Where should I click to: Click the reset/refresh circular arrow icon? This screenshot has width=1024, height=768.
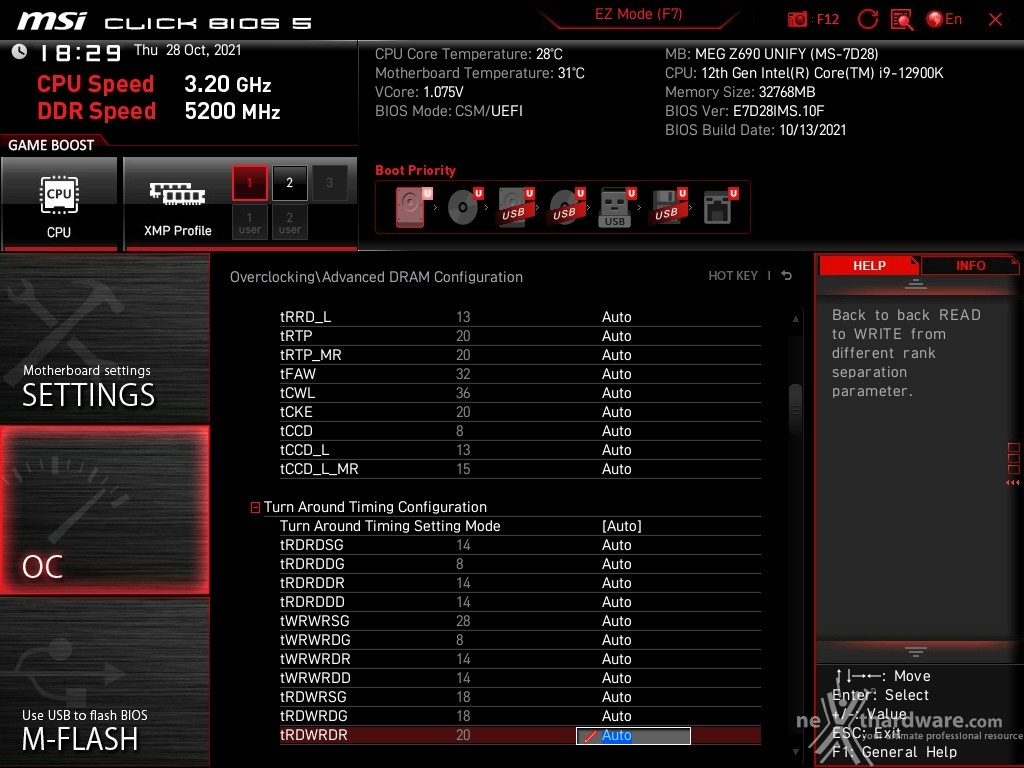pos(867,19)
